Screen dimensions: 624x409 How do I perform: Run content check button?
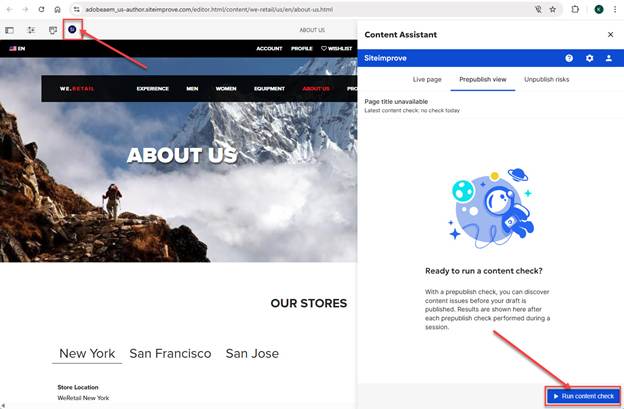(x=583, y=396)
